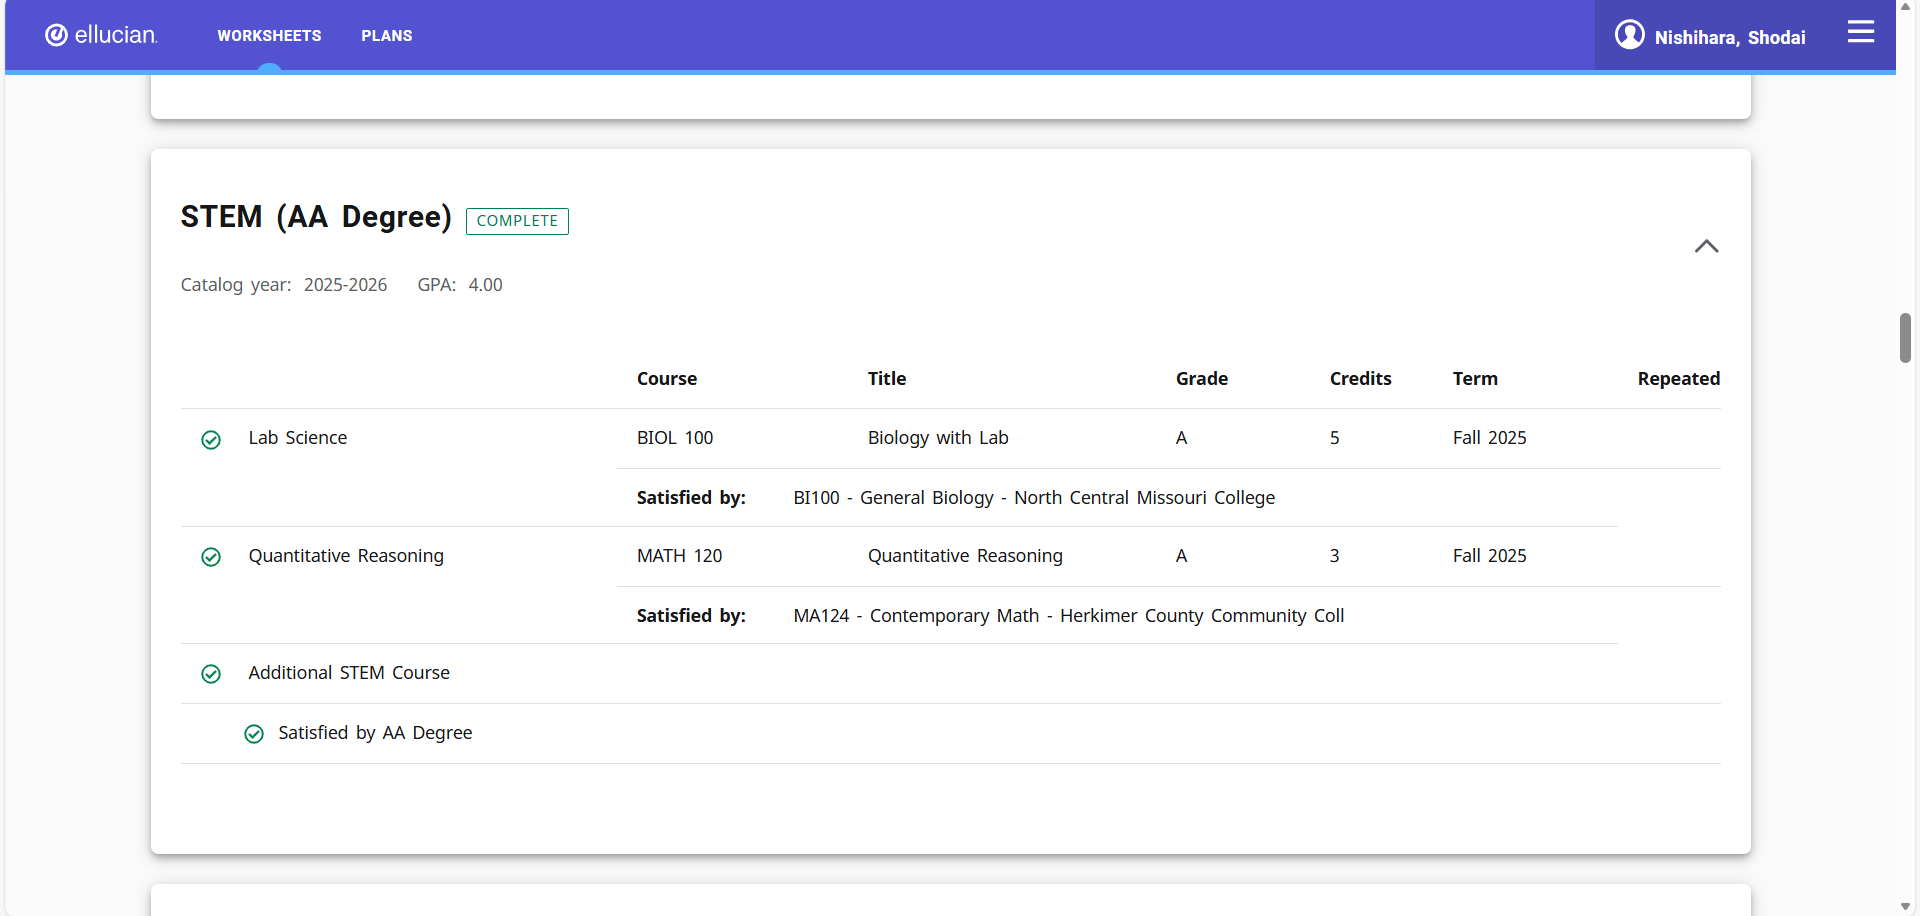The height and width of the screenshot is (916, 1920).
Task: Click the scrollbar down arrow
Action: (1905, 906)
